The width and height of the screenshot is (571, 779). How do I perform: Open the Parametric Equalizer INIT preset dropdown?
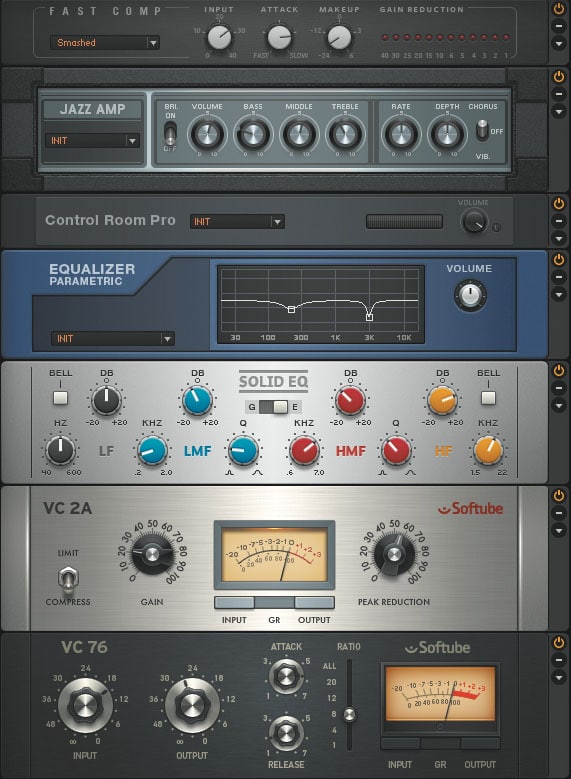(112, 339)
